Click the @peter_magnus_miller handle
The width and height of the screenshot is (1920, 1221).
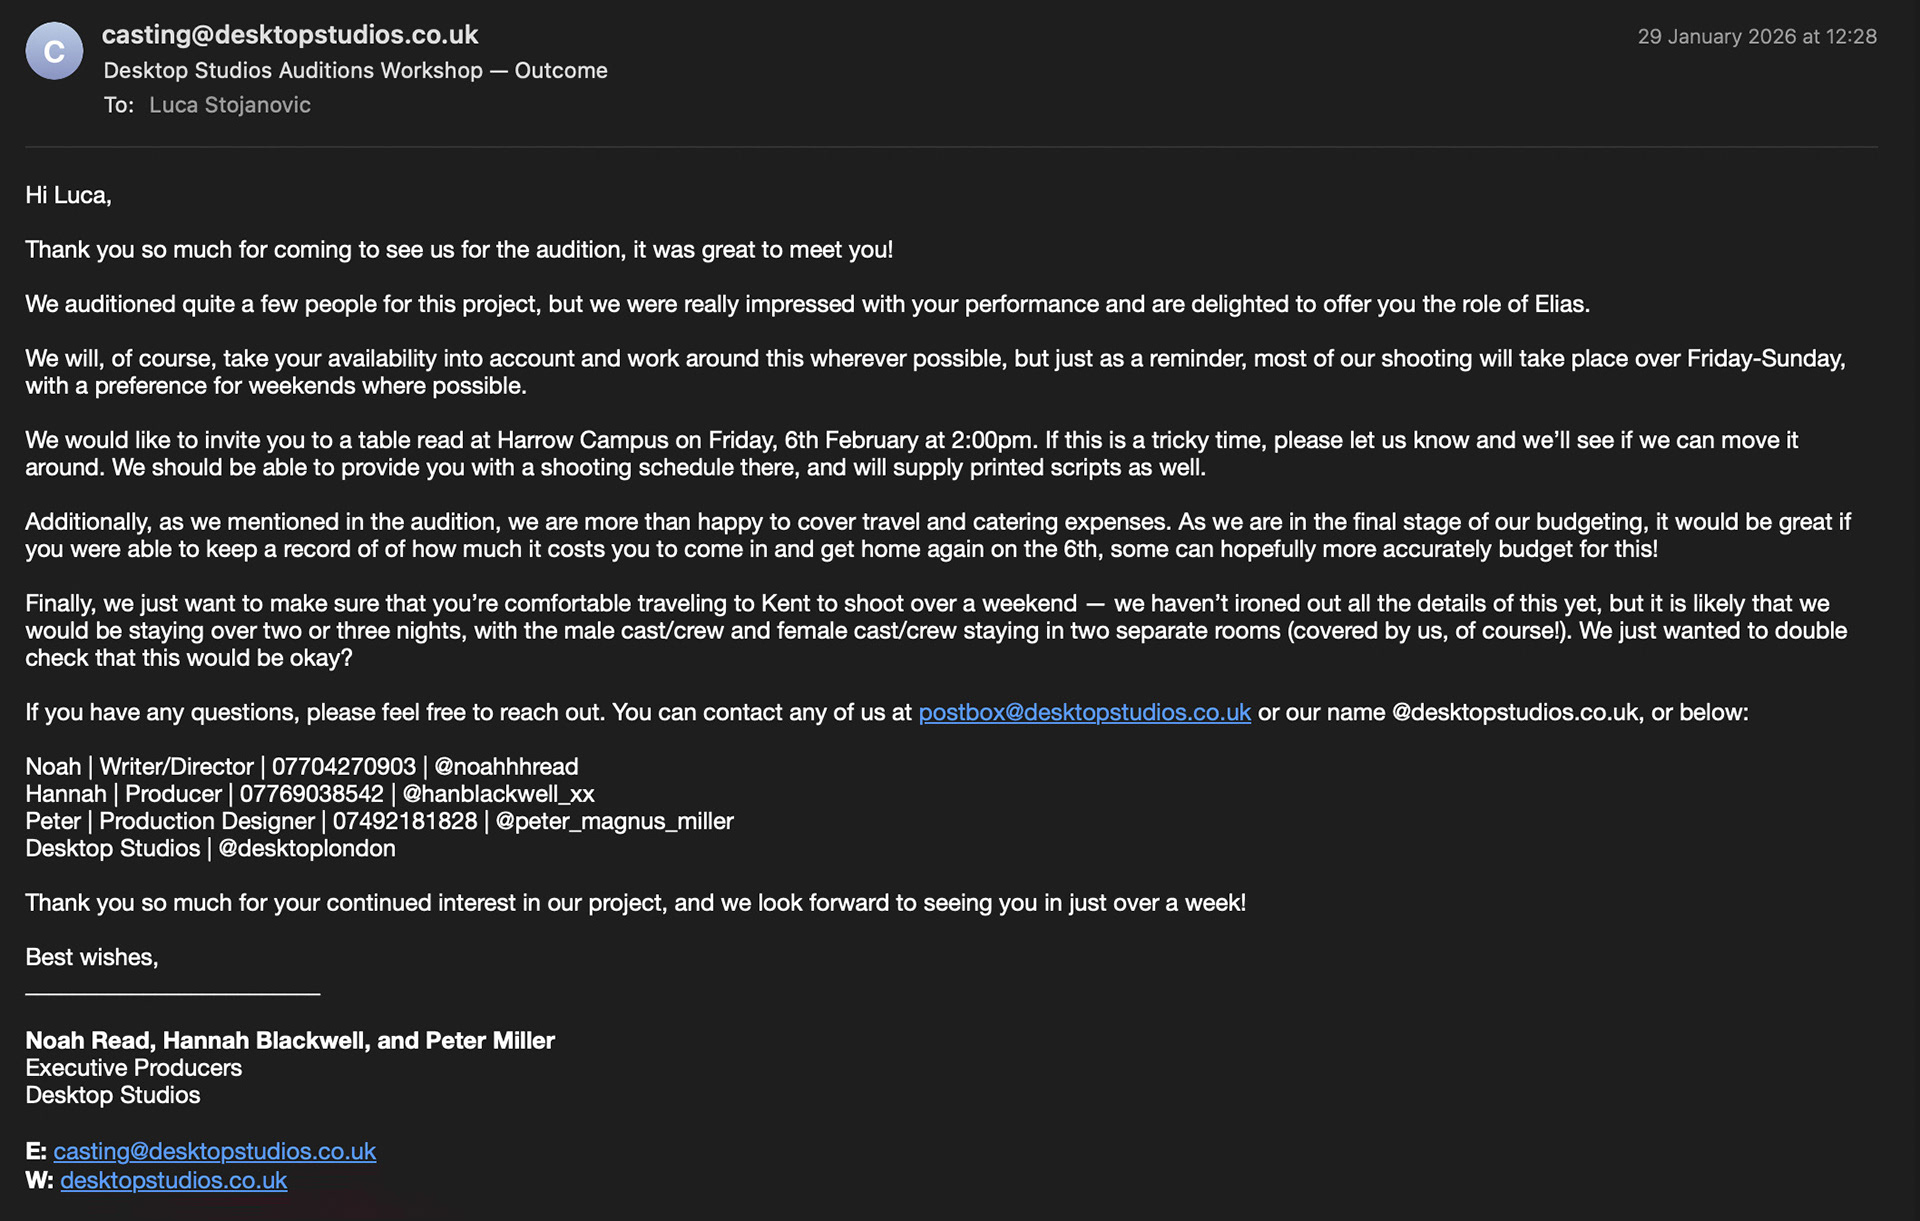615,821
